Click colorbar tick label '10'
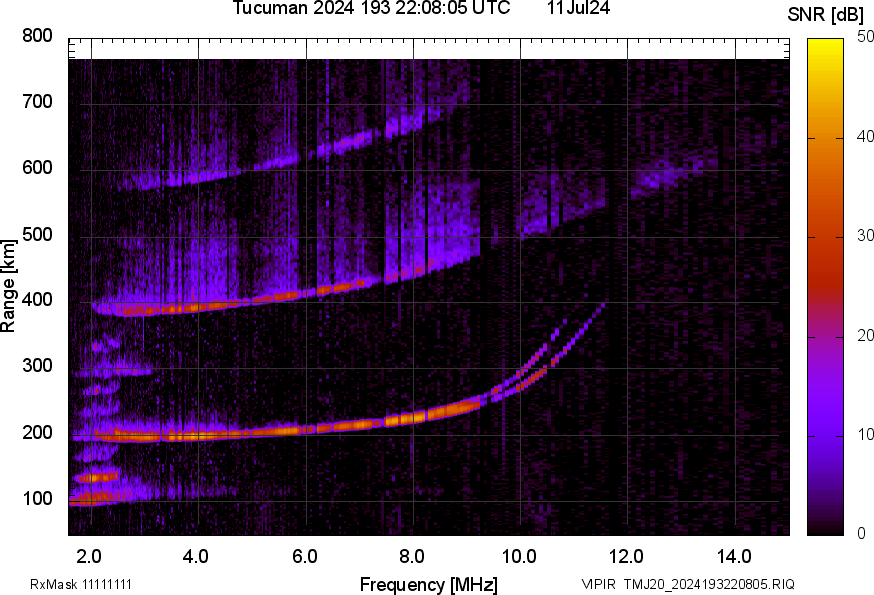This screenshot has width=874, height=595. coord(866,434)
